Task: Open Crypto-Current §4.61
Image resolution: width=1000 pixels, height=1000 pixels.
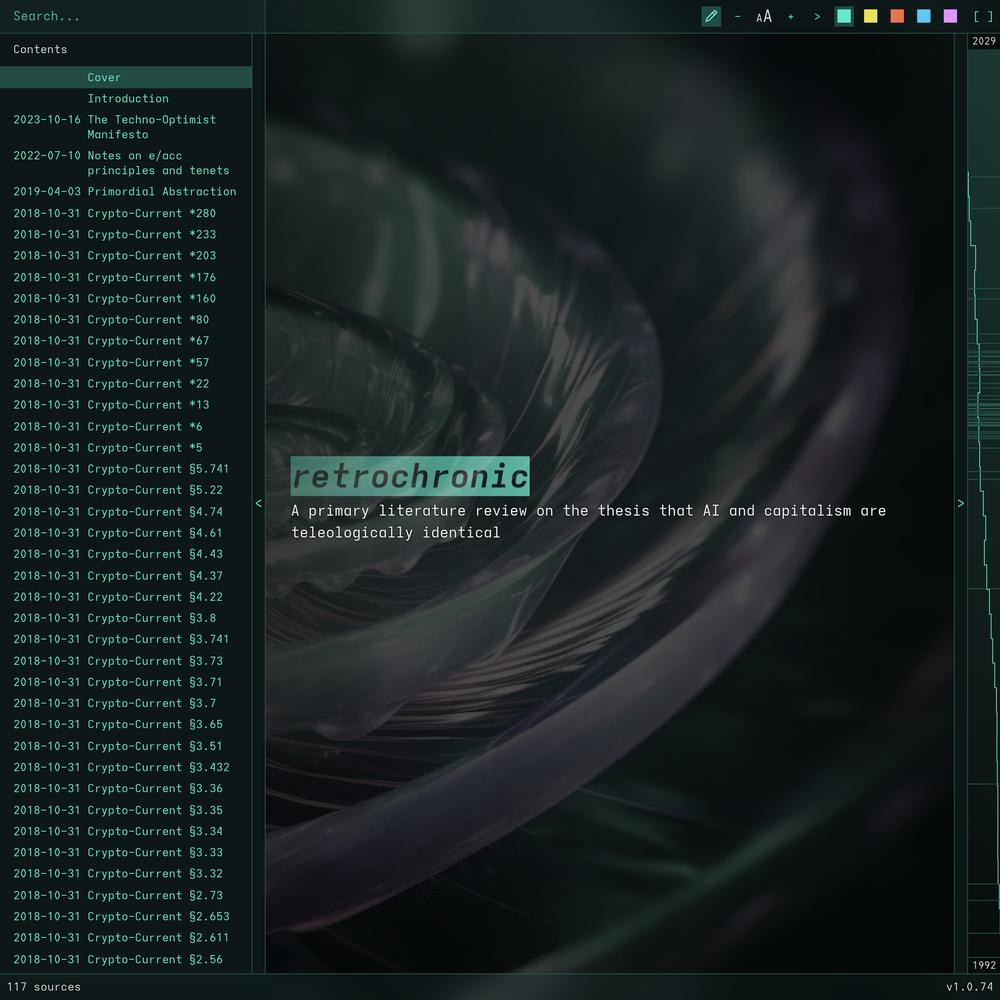Action: tap(126, 533)
